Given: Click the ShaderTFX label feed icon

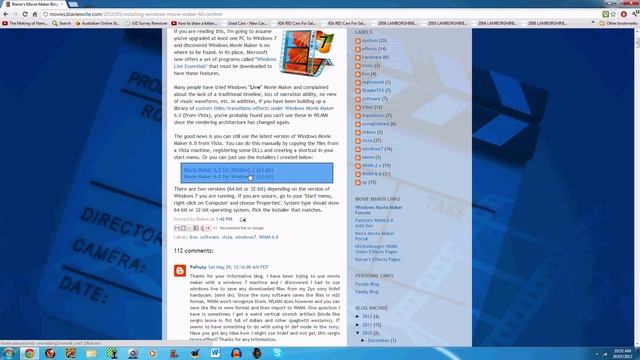Looking at the screenshot, I should pyautogui.click(x=358, y=91).
